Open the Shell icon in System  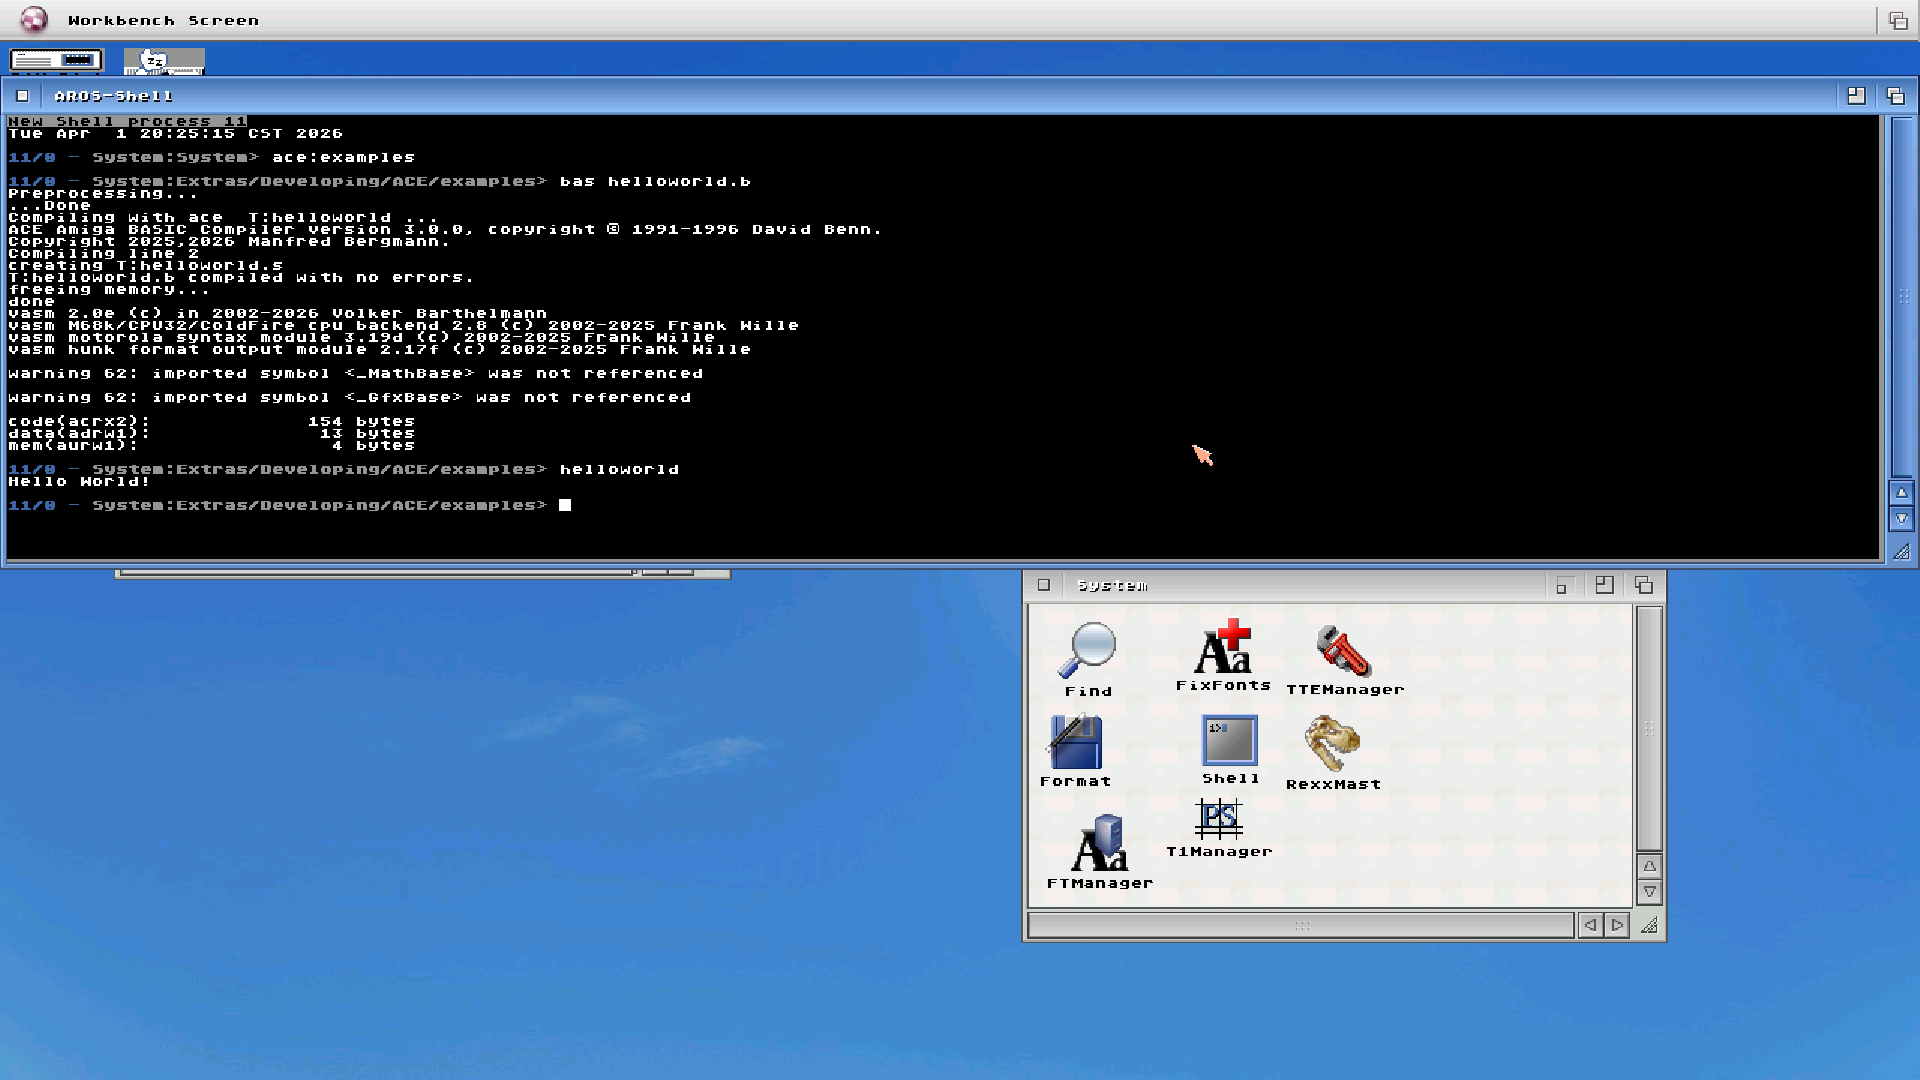[x=1229, y=741]
